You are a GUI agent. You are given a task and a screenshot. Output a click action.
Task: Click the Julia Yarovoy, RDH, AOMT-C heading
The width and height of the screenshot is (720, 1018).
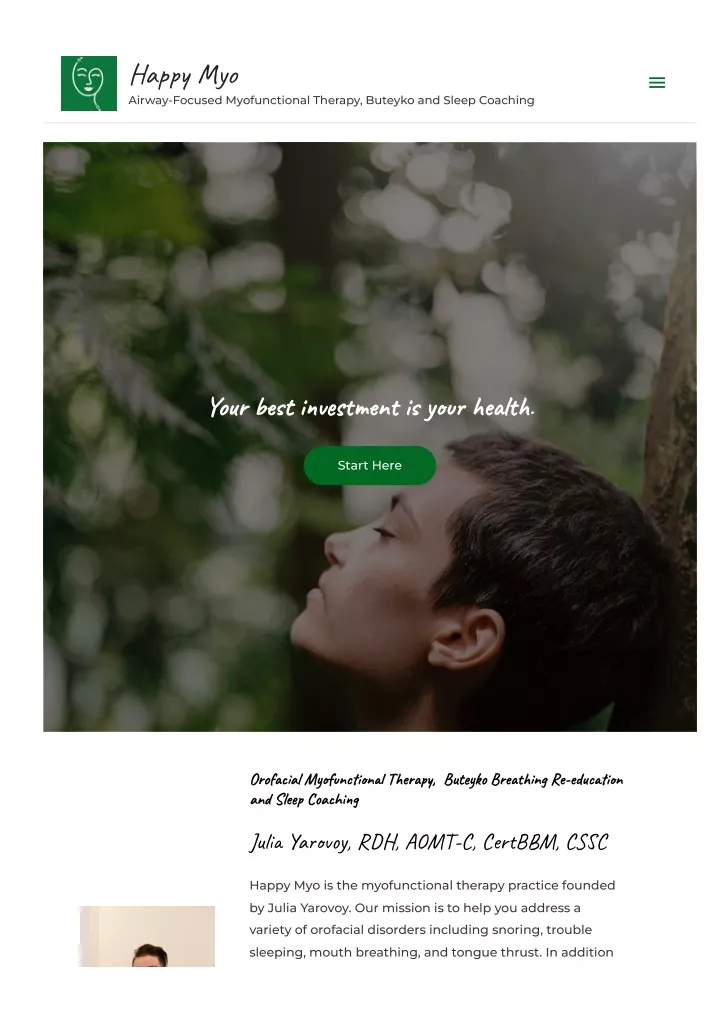(x=428, y=843)
